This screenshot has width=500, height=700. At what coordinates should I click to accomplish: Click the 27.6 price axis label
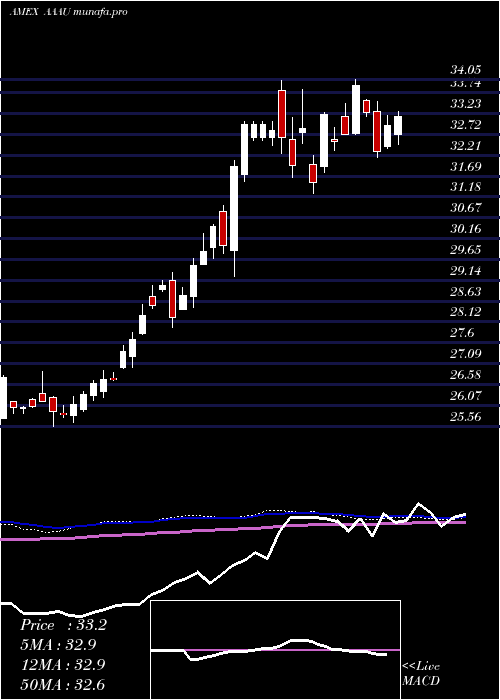tap(462, 333)
